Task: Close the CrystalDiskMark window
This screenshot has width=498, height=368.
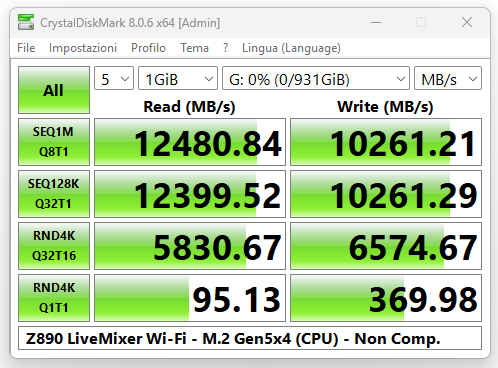Action: click(x=467, y=22)
